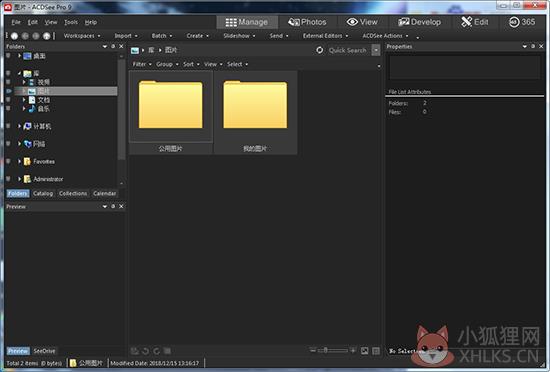Open the Sort dropdown
Image resolution: width=550 pixels, height=372 pixels.
191,64
